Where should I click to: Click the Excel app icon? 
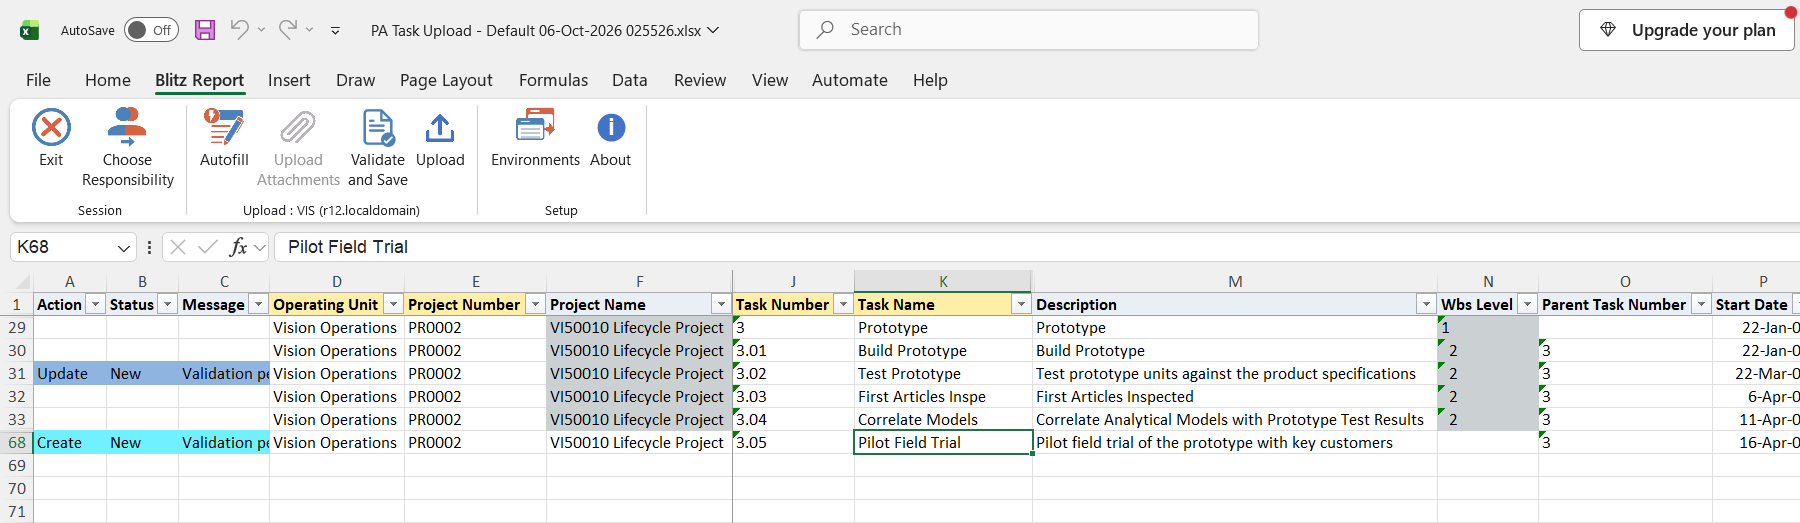point(30,30)
